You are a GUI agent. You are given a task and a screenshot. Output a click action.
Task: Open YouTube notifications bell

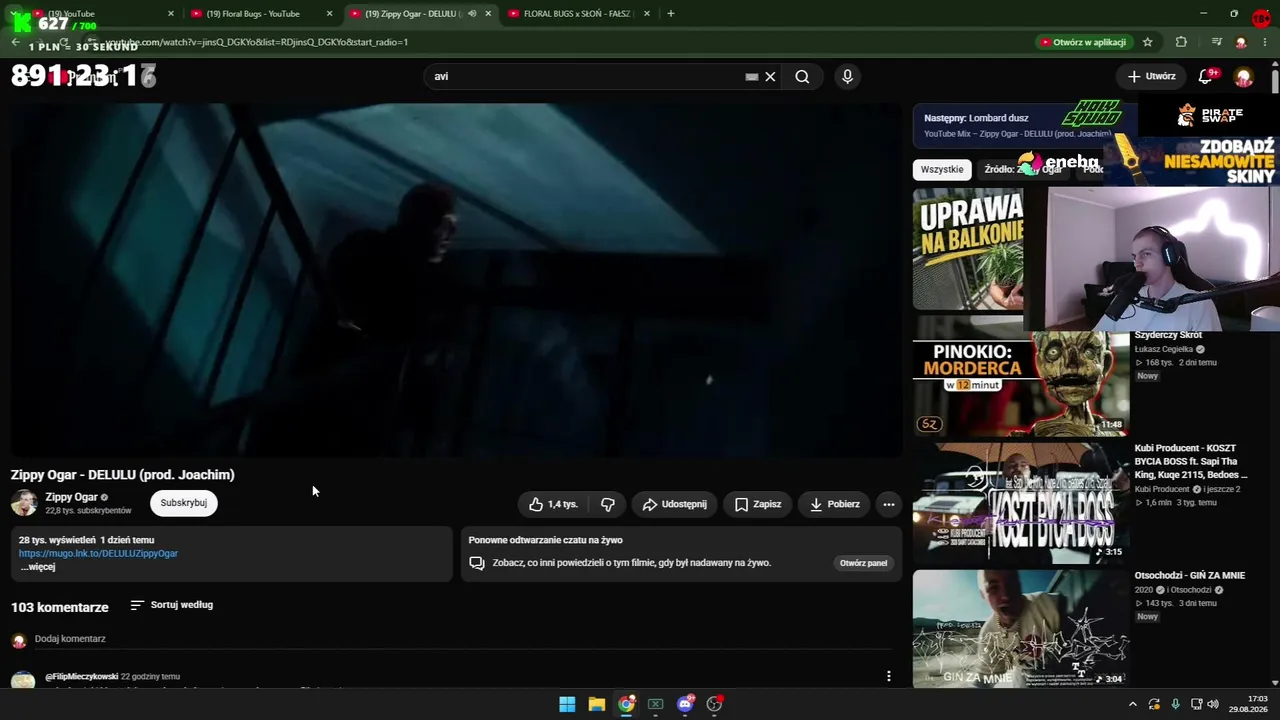[x=1206, y=76]
